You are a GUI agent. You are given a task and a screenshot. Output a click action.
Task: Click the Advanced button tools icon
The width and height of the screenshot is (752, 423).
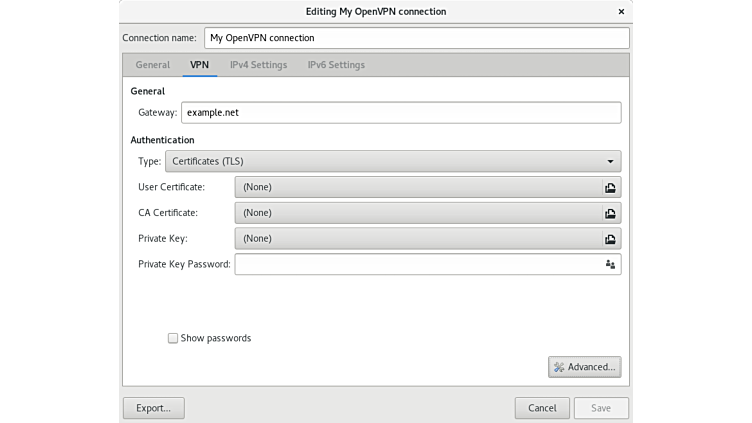(x=559, y=367)
